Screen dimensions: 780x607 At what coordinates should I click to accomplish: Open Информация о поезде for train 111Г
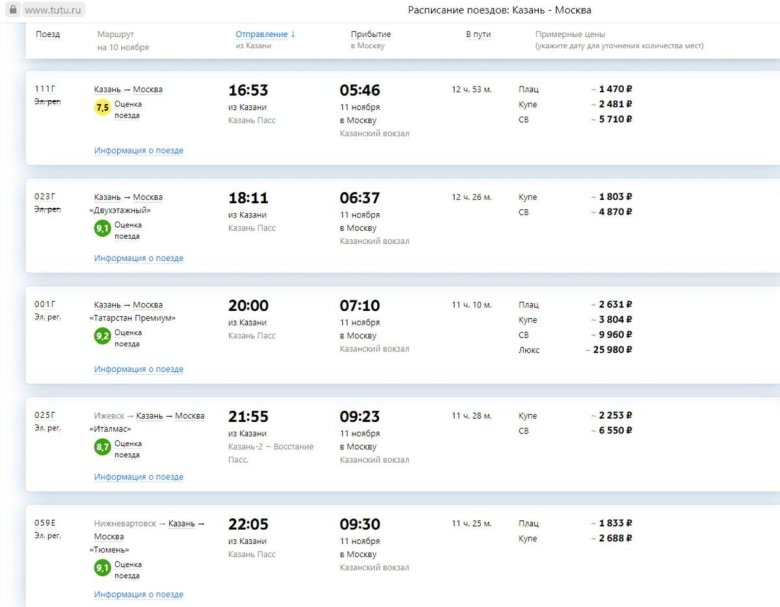pyautogui.click(x=139, y=151)
